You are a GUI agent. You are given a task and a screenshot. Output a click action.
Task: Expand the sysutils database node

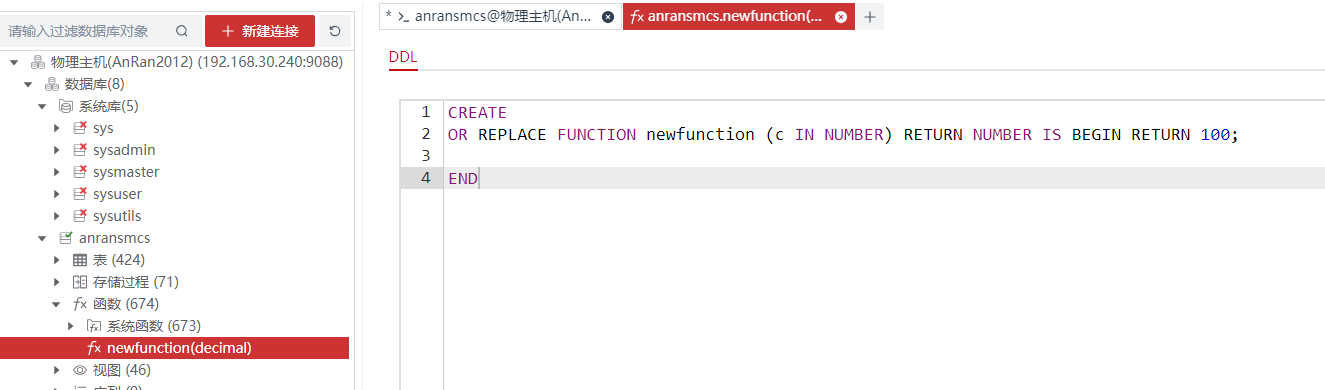coord(57,216)
